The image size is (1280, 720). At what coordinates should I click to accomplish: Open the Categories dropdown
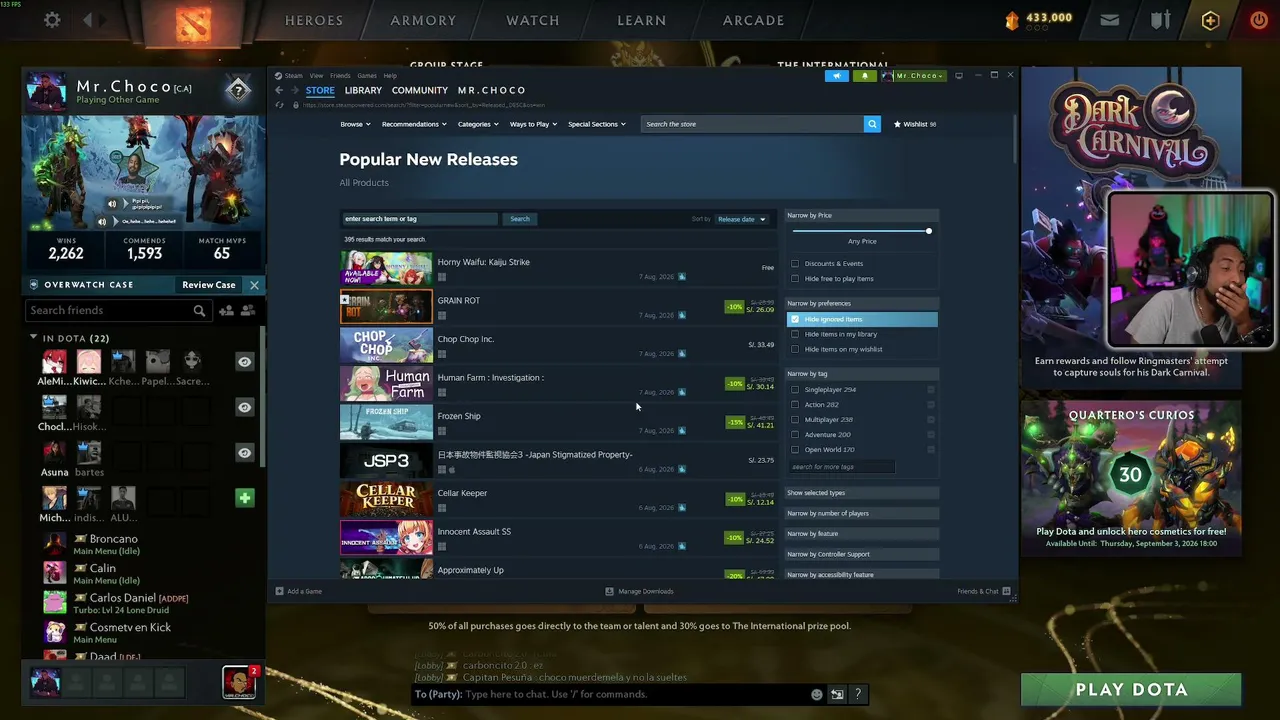(x=477, y=124)
